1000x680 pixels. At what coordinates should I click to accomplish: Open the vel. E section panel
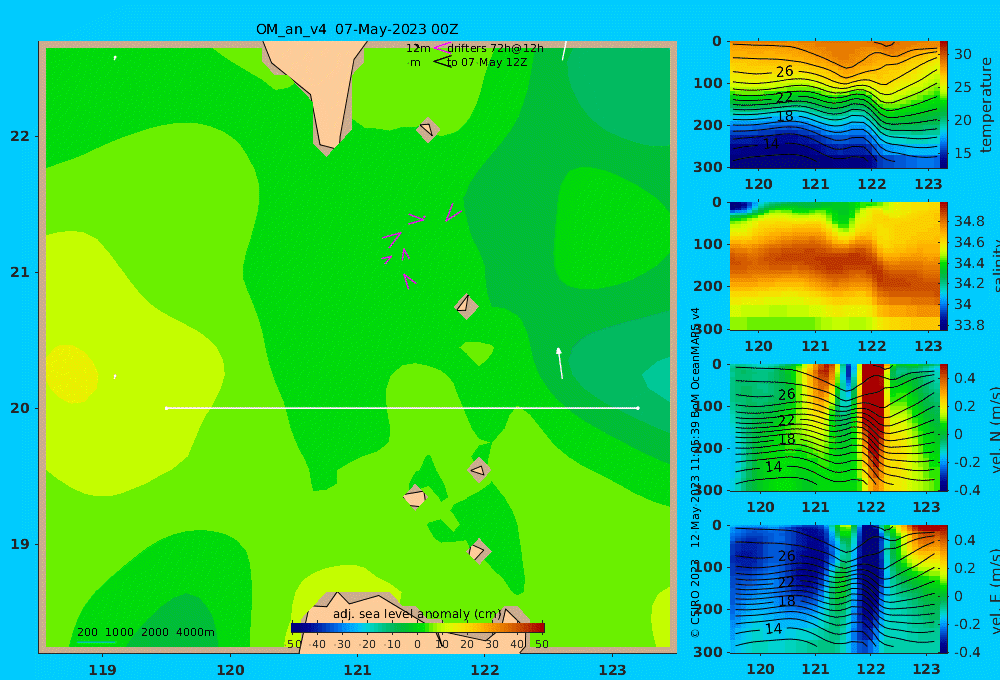pyautogui.click(x=834, y=589)
